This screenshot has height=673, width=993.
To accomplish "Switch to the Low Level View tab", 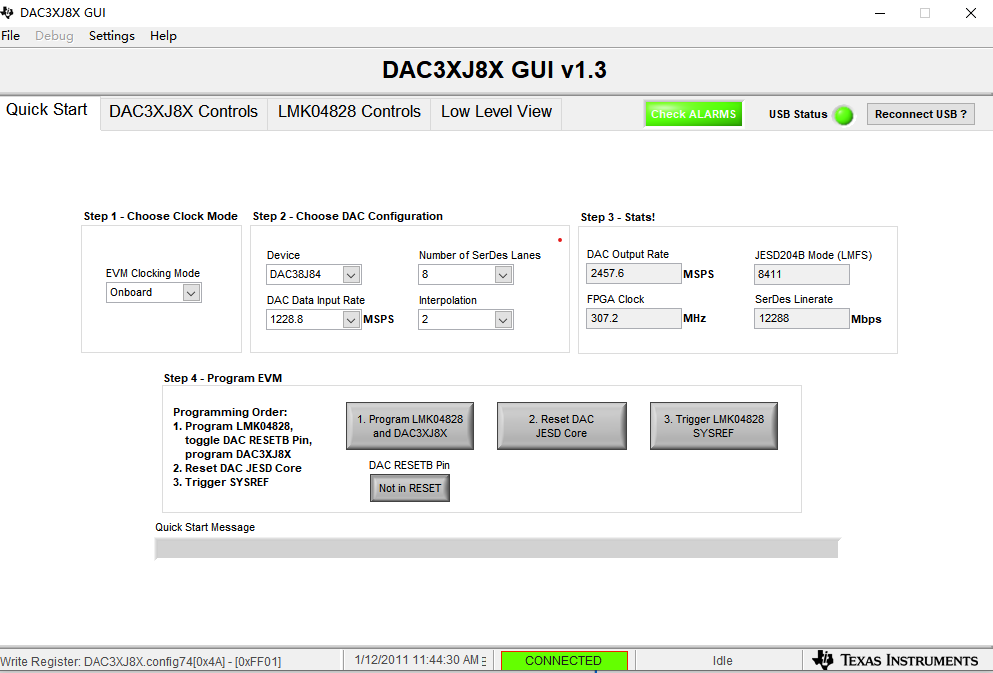I will pos(496,112).
